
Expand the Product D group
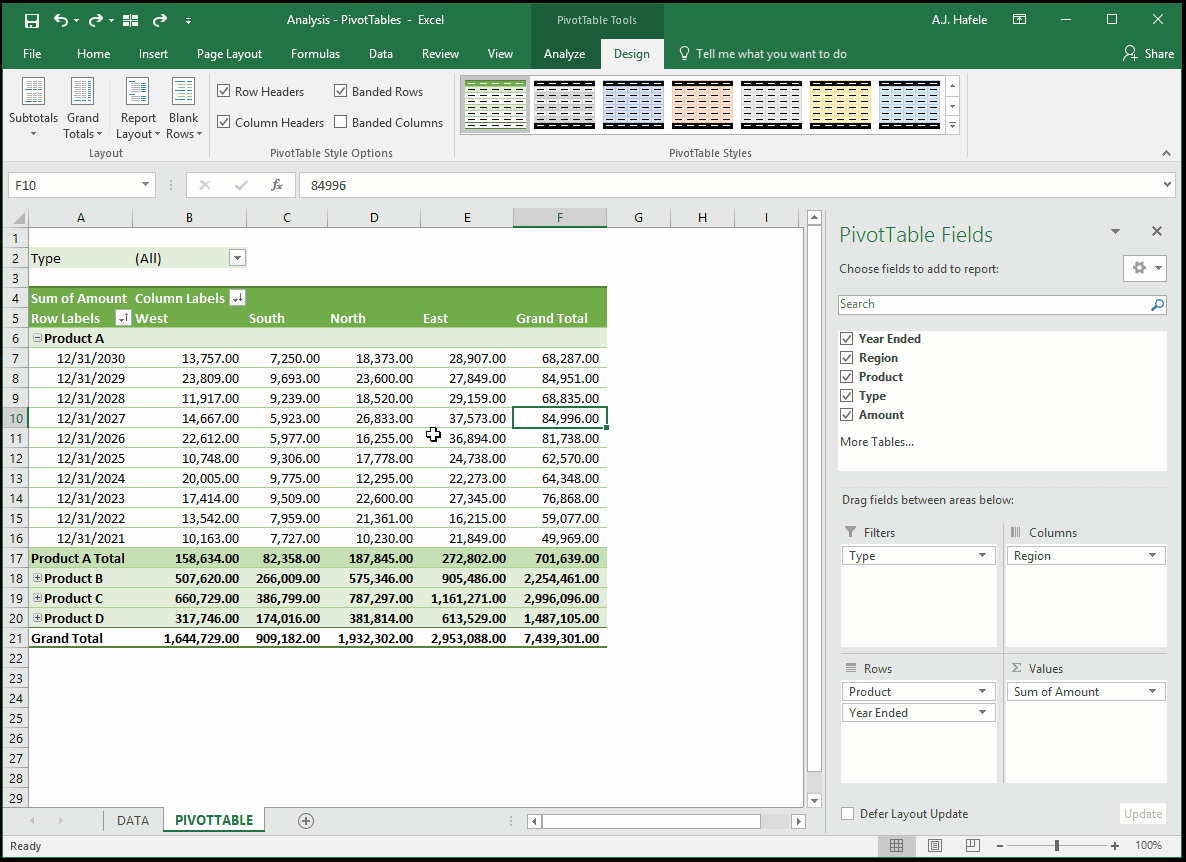click(x=37, y=618)
